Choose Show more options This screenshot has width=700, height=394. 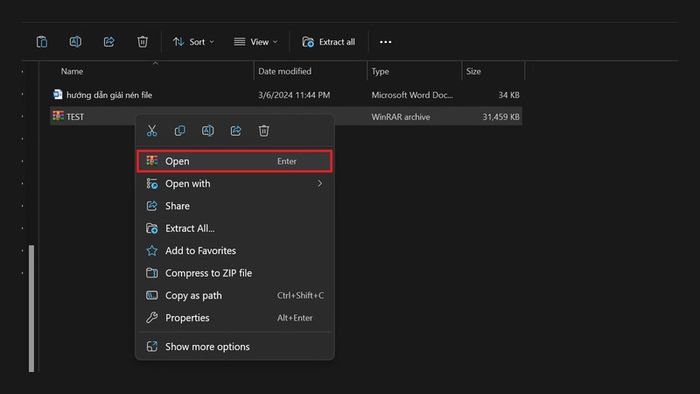pyautogui.click(x=234, y=346)
